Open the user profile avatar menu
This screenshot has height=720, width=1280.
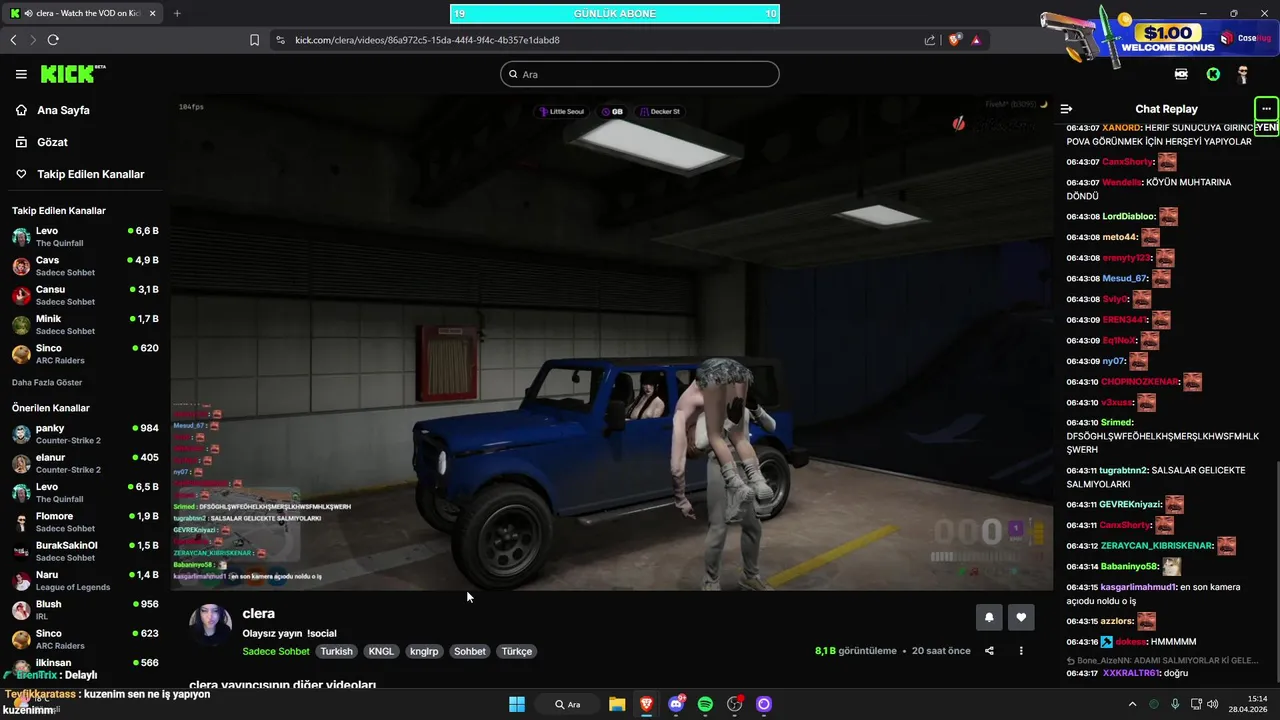1243,74
